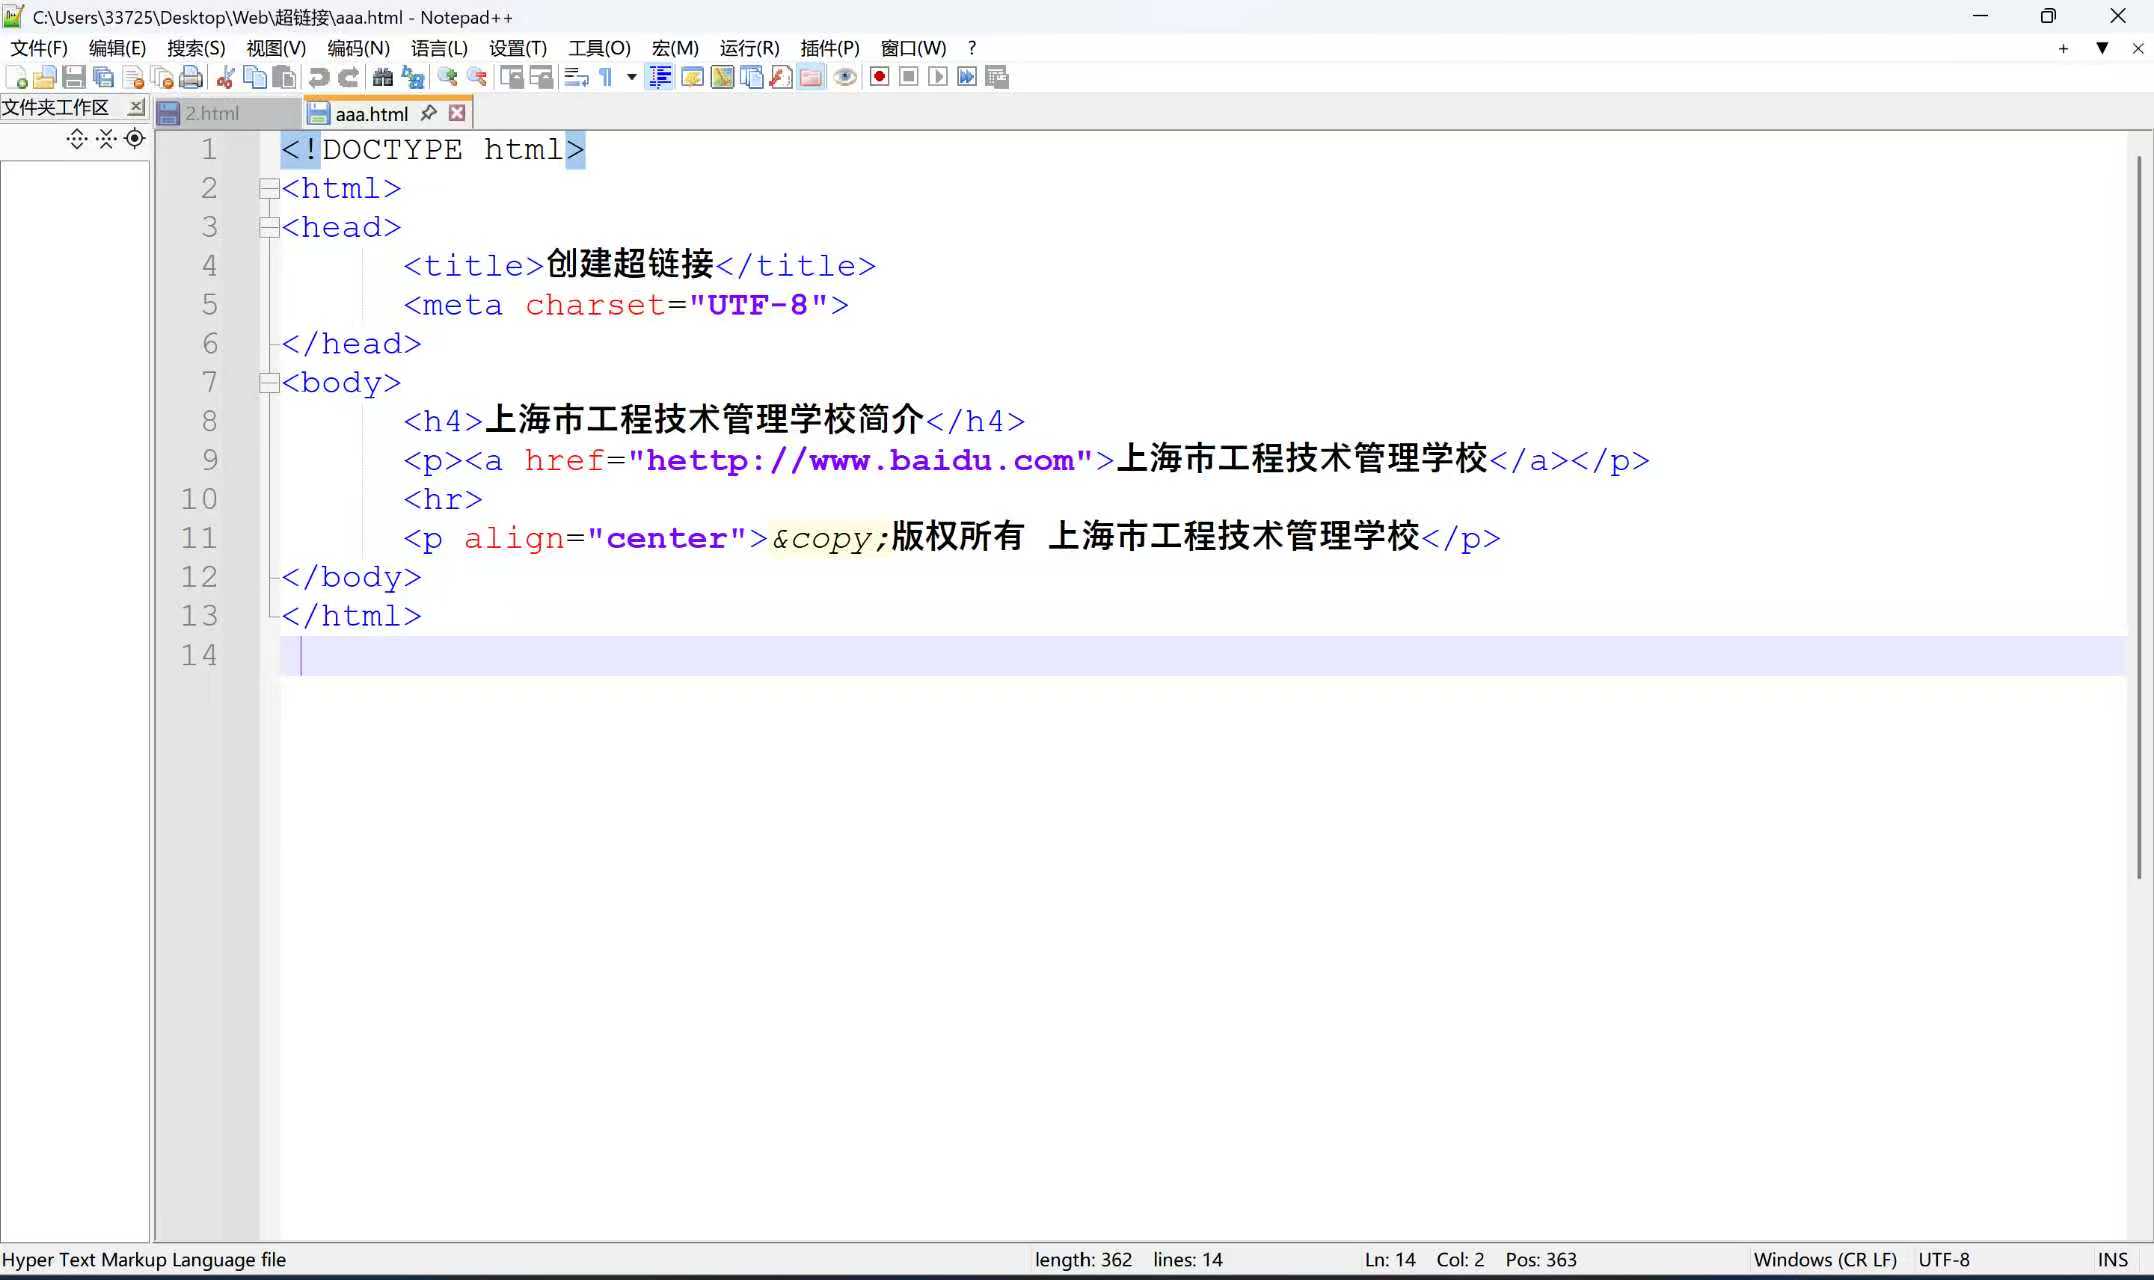Close the aaa.html tab with red X
The image size is (2154, 1280).
[457, 113]
